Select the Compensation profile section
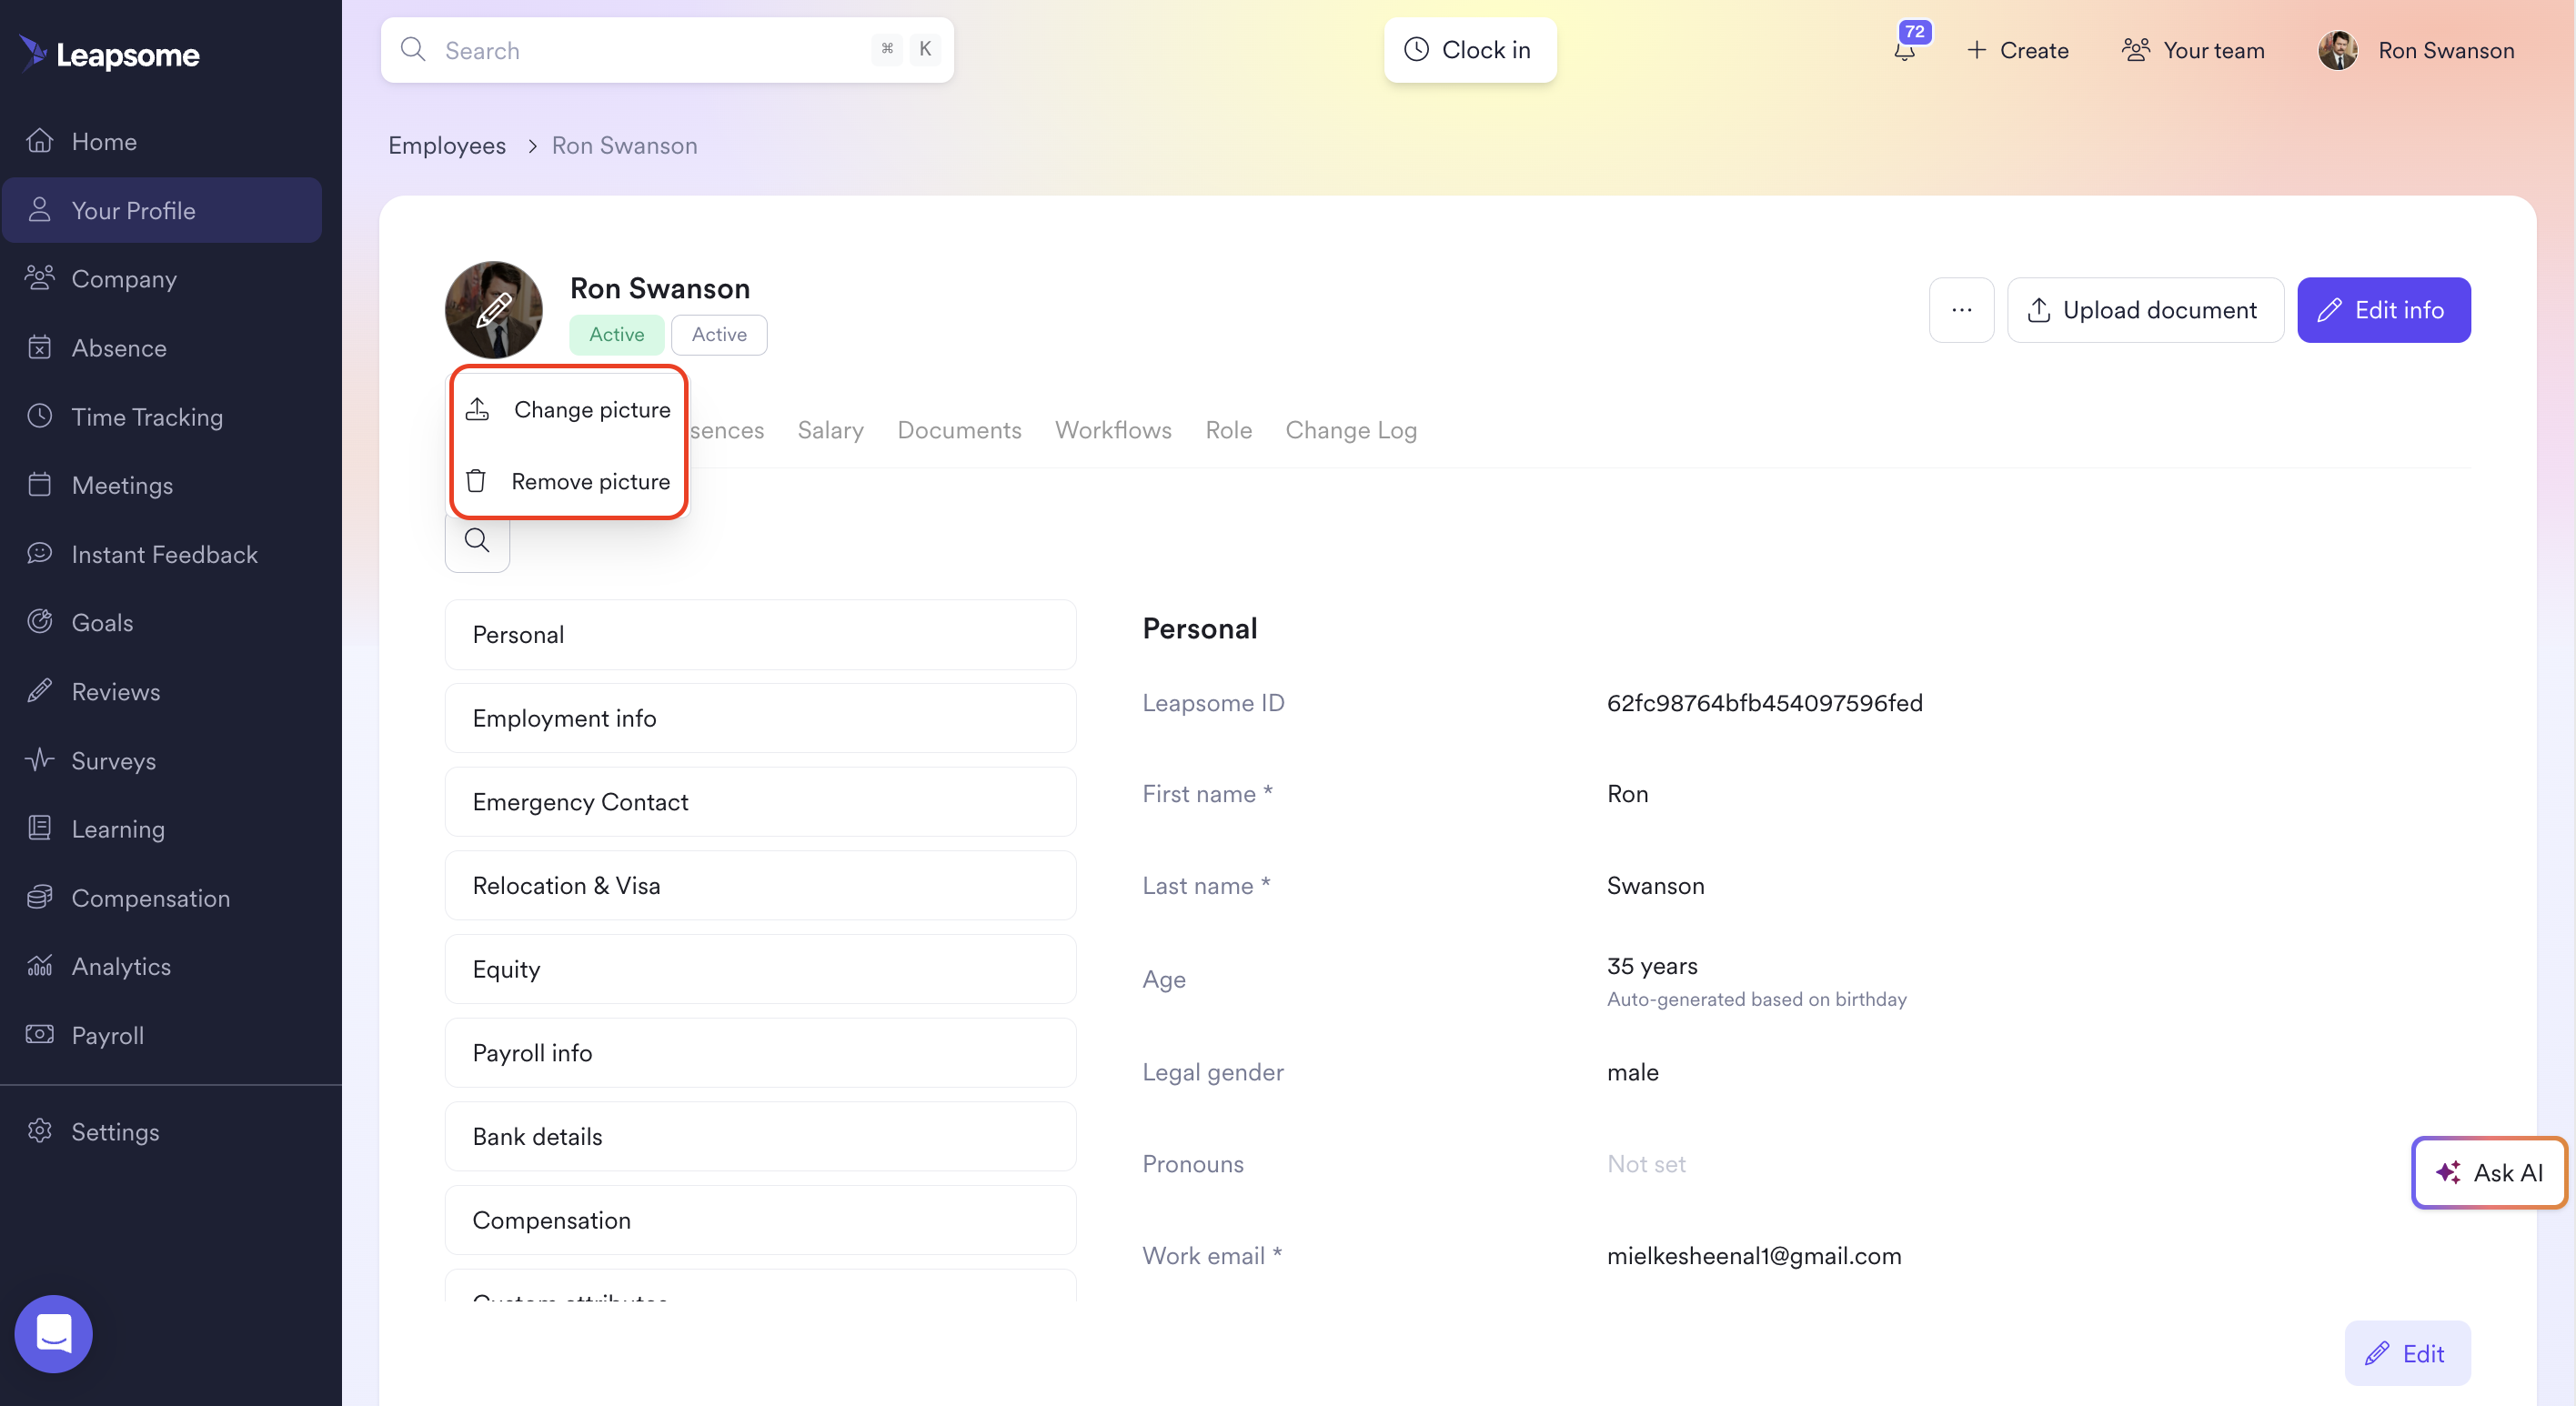Screen dimensions: 2576x1406 tap(760, 1220)
